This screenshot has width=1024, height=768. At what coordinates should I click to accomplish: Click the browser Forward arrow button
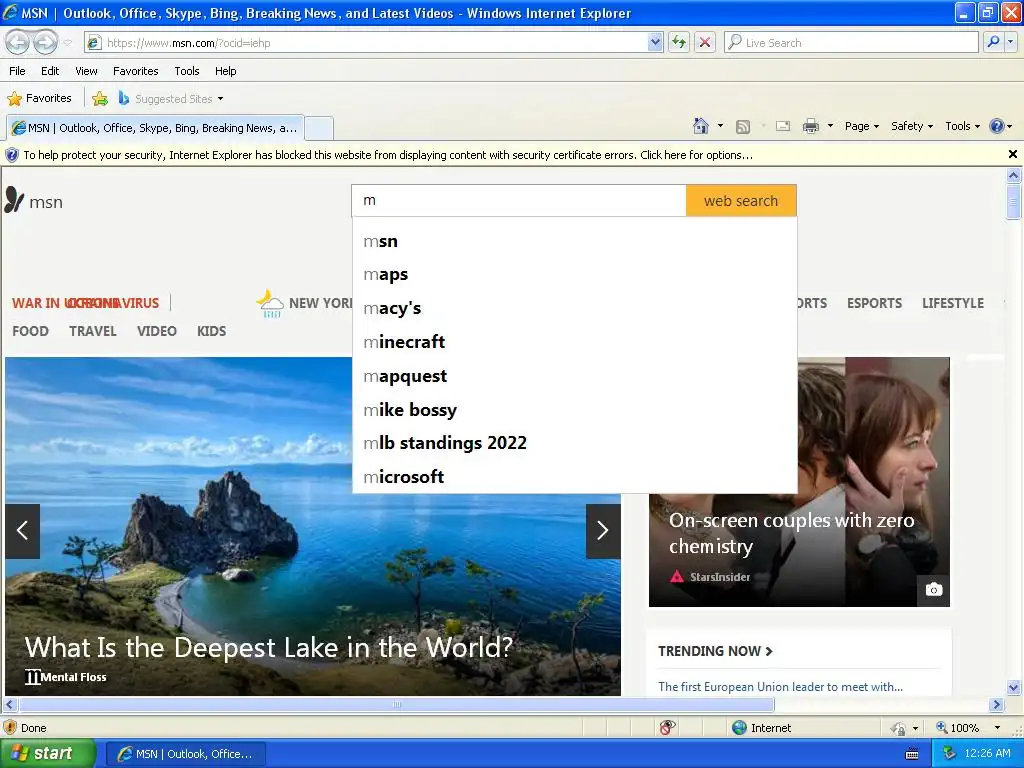pyautogui.click(x=45, y=42)
